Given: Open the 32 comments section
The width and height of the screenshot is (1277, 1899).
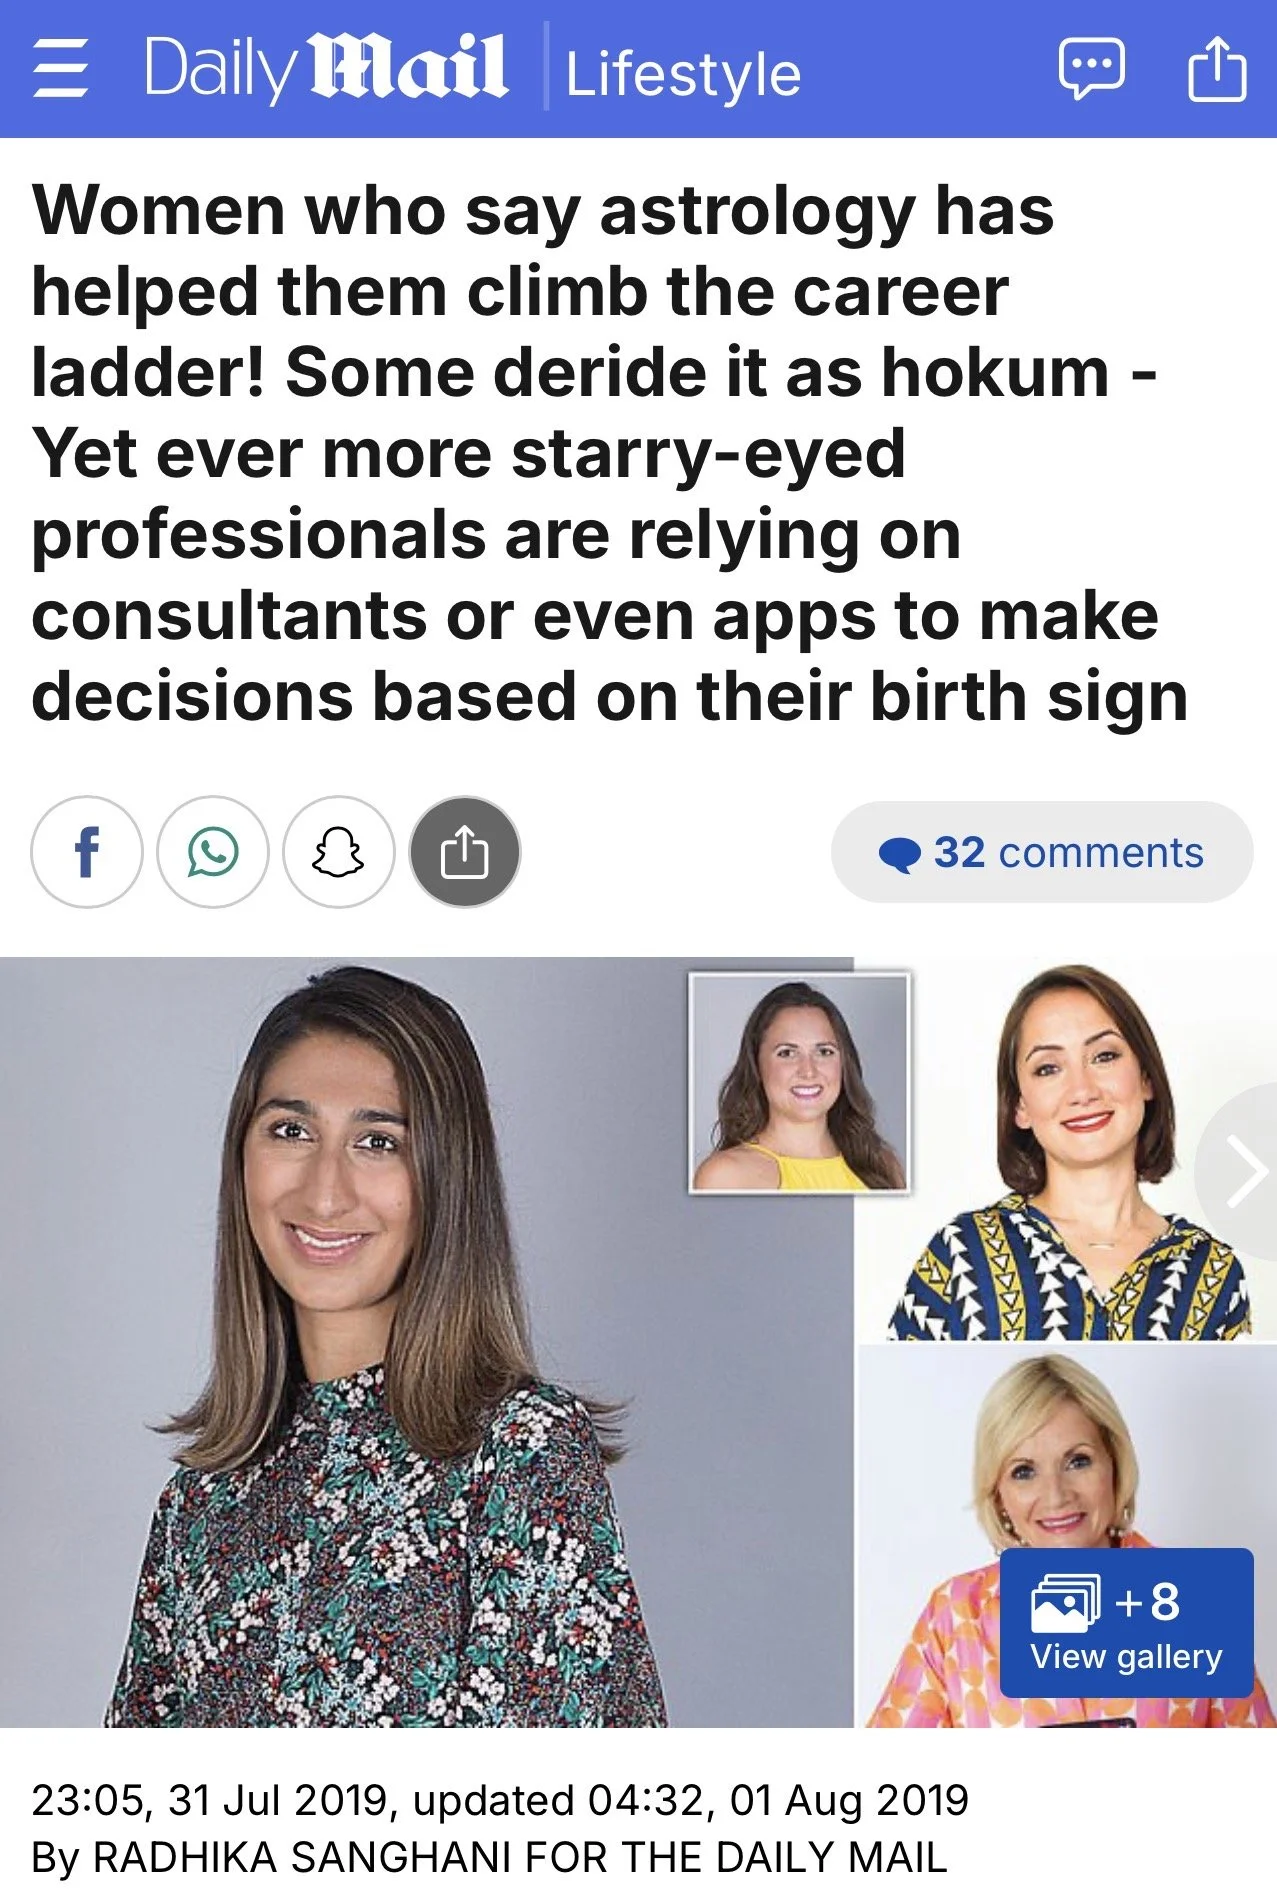Looking at the screenshot, I should click(1041, 852).
